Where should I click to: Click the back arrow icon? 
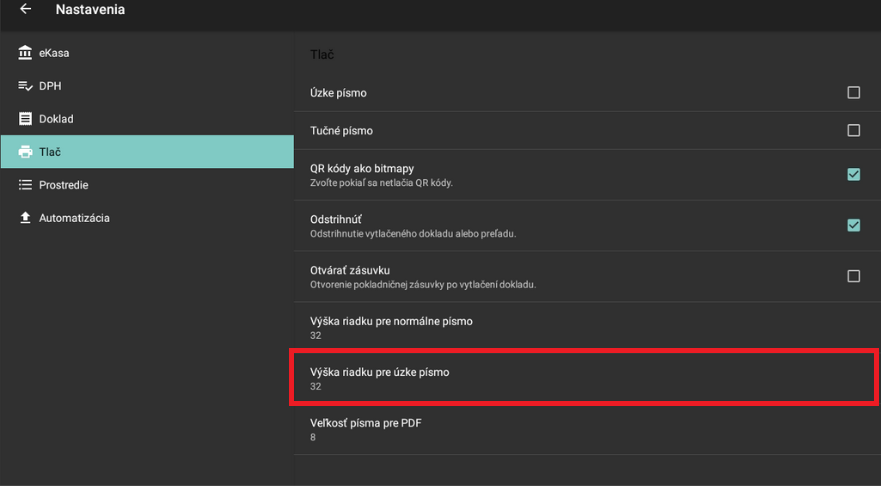[25, 10]
